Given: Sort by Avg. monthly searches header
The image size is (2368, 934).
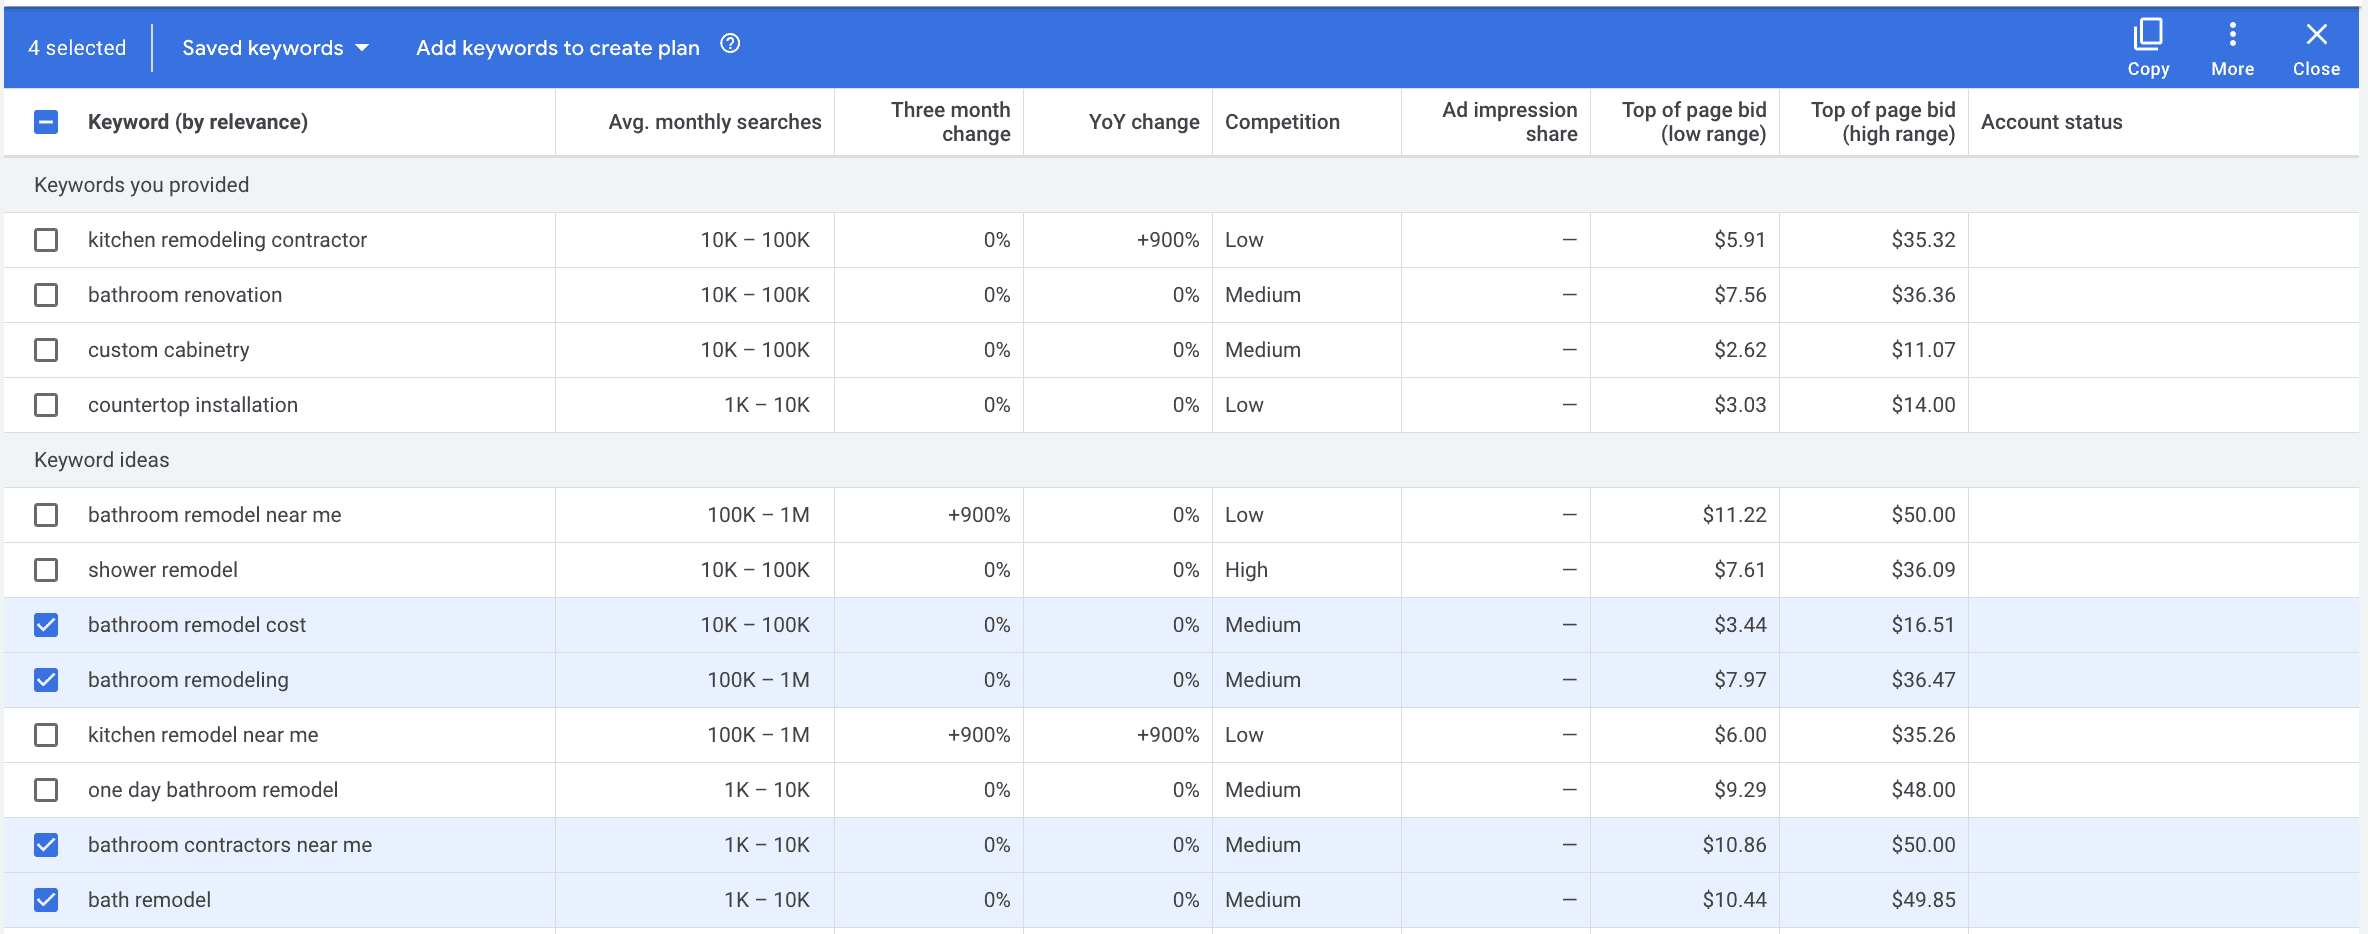Looking at the screenshot, I should pos(715,122).
